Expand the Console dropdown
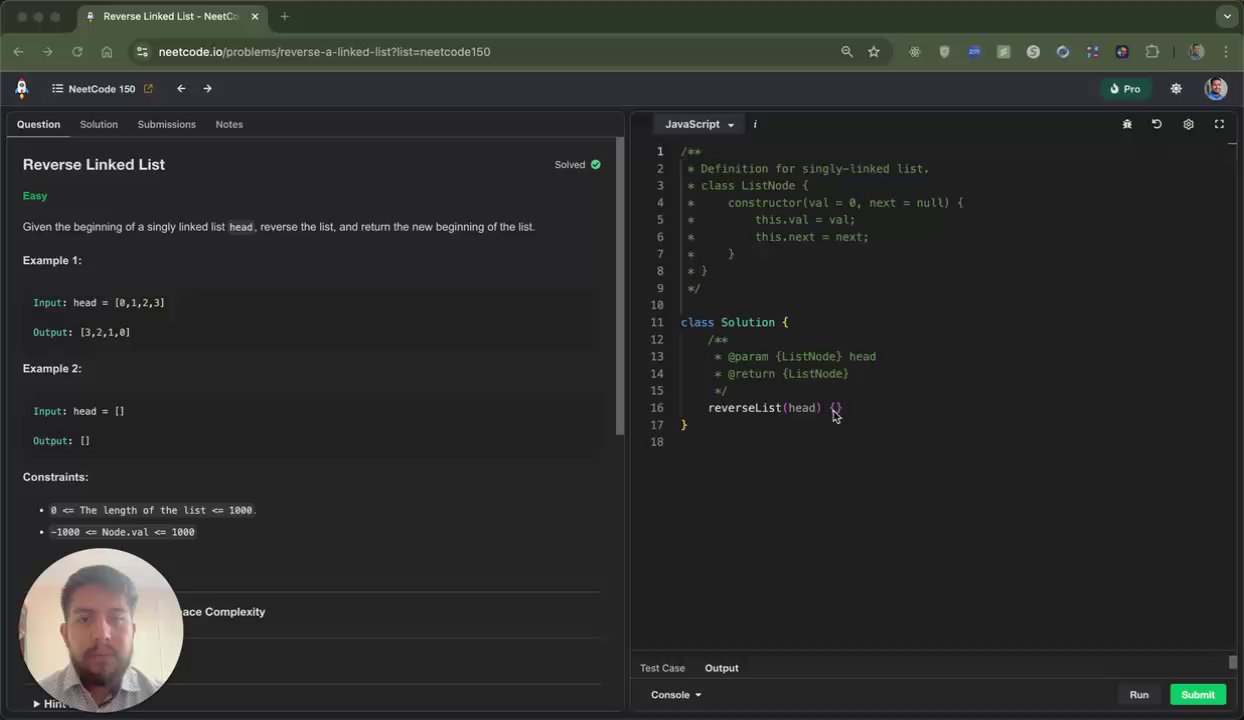Screen dimensions: 1244x720 pyautogui.click(x=676, y=695)
